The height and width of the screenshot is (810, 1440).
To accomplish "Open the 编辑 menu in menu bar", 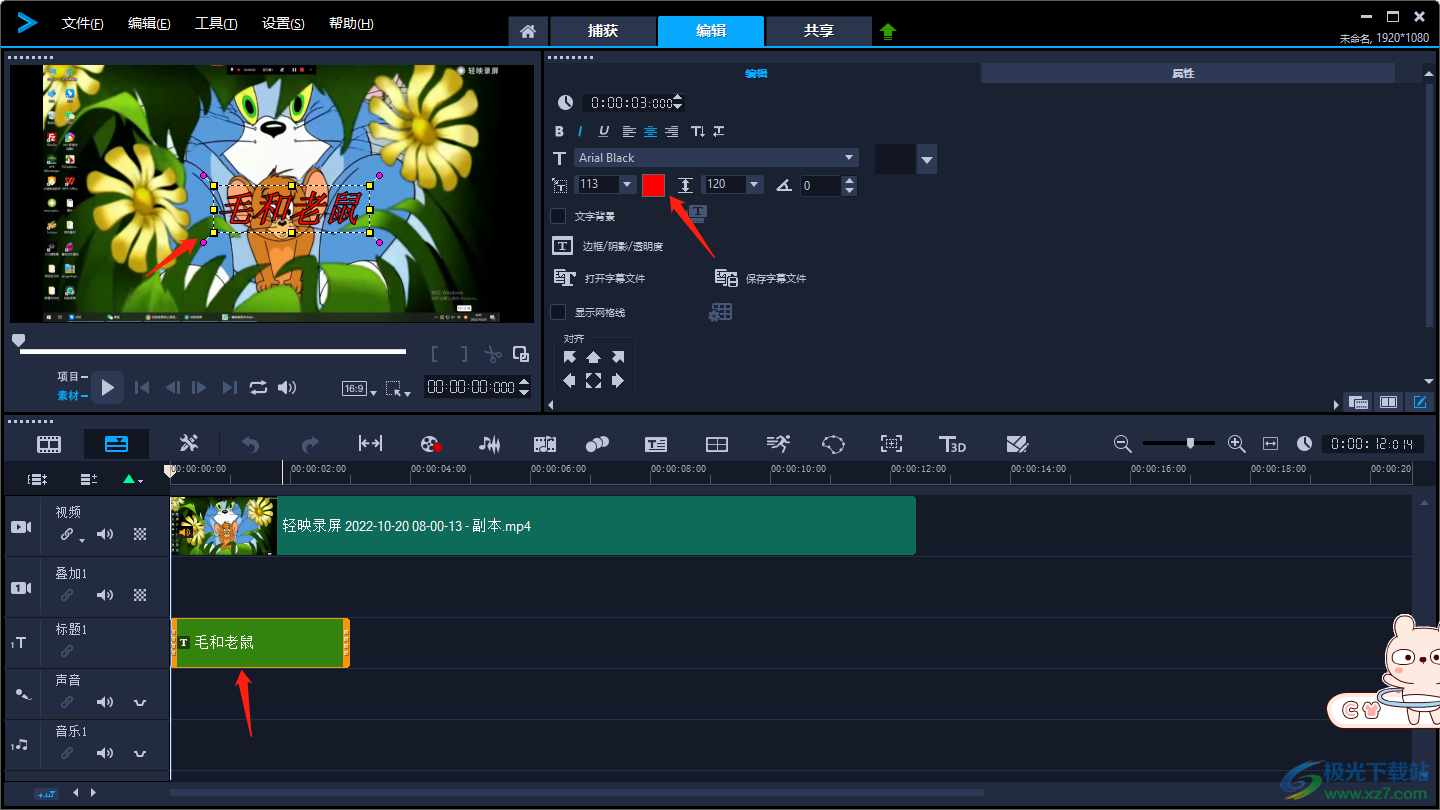I will 149,24.
